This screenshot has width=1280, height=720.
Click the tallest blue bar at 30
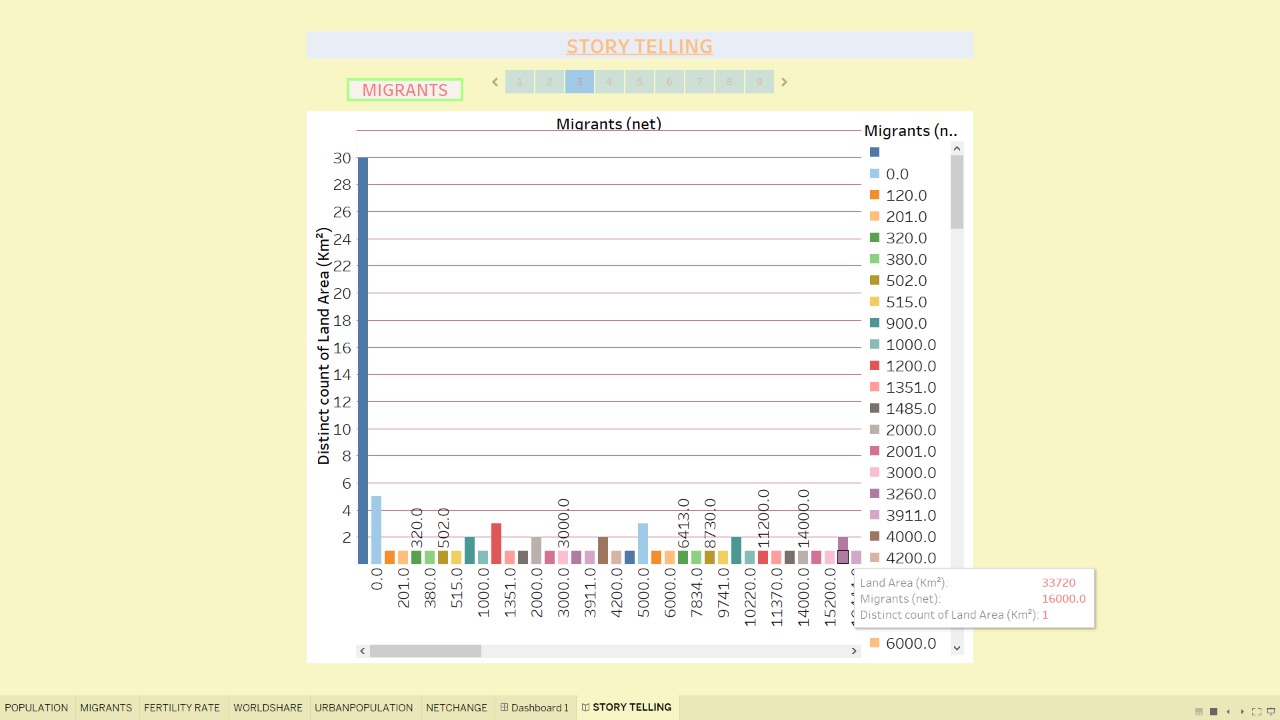click(363, 361)
